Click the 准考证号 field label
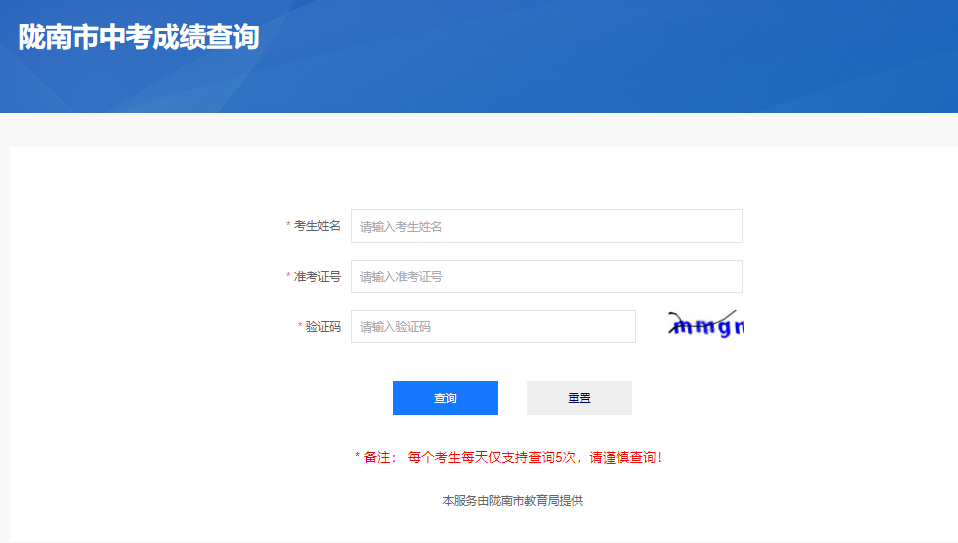This screenshot has width=958, height=543. click(x=317, y=277)
